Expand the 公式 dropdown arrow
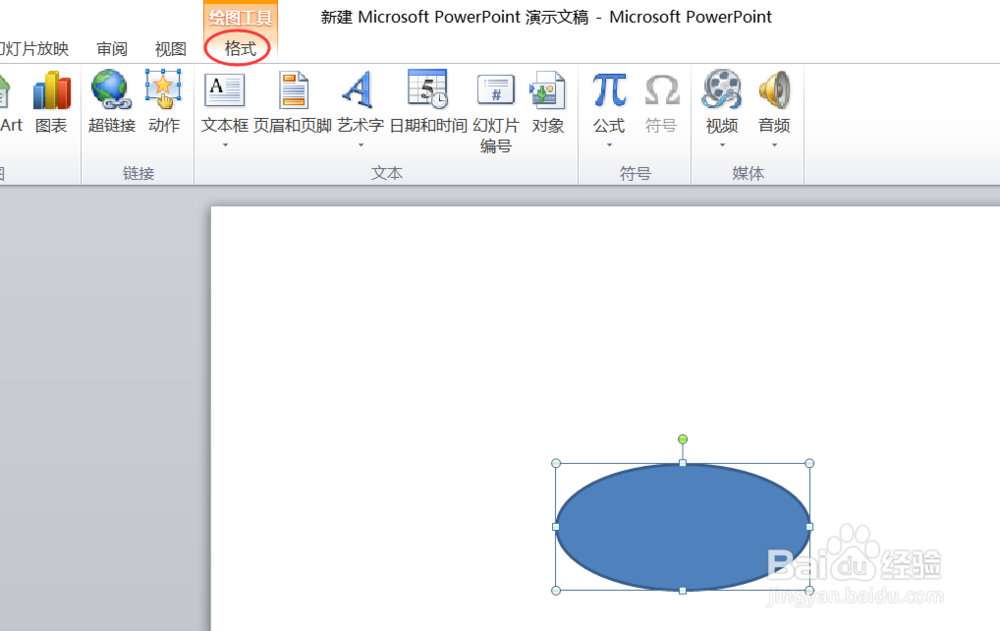Screen dimensions: 1000x631 pyautogui.click(x=610, y=145)
